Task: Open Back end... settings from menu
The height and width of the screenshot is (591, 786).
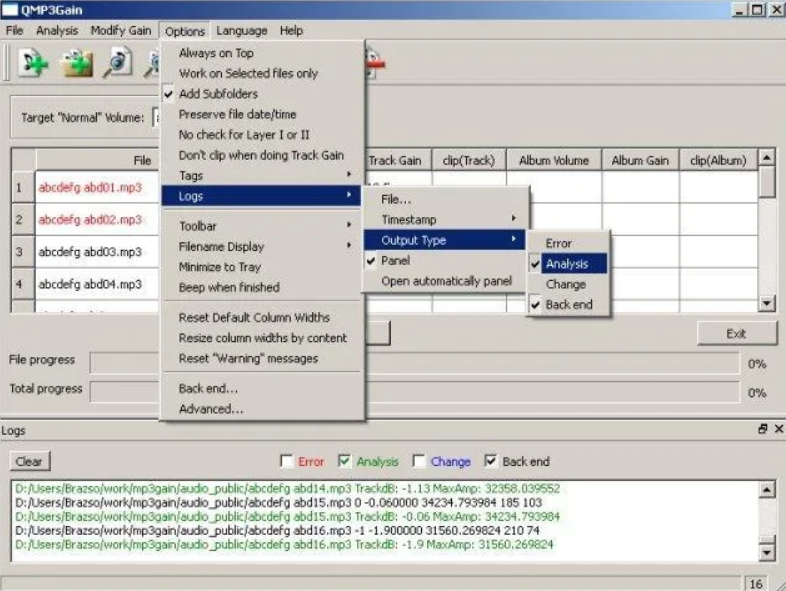Action: coord(261,388)
